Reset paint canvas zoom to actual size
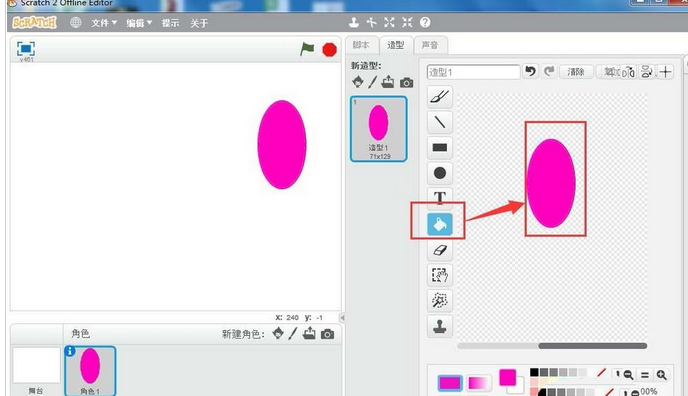This screenshot has height=396, width=688. click(645, 375)
